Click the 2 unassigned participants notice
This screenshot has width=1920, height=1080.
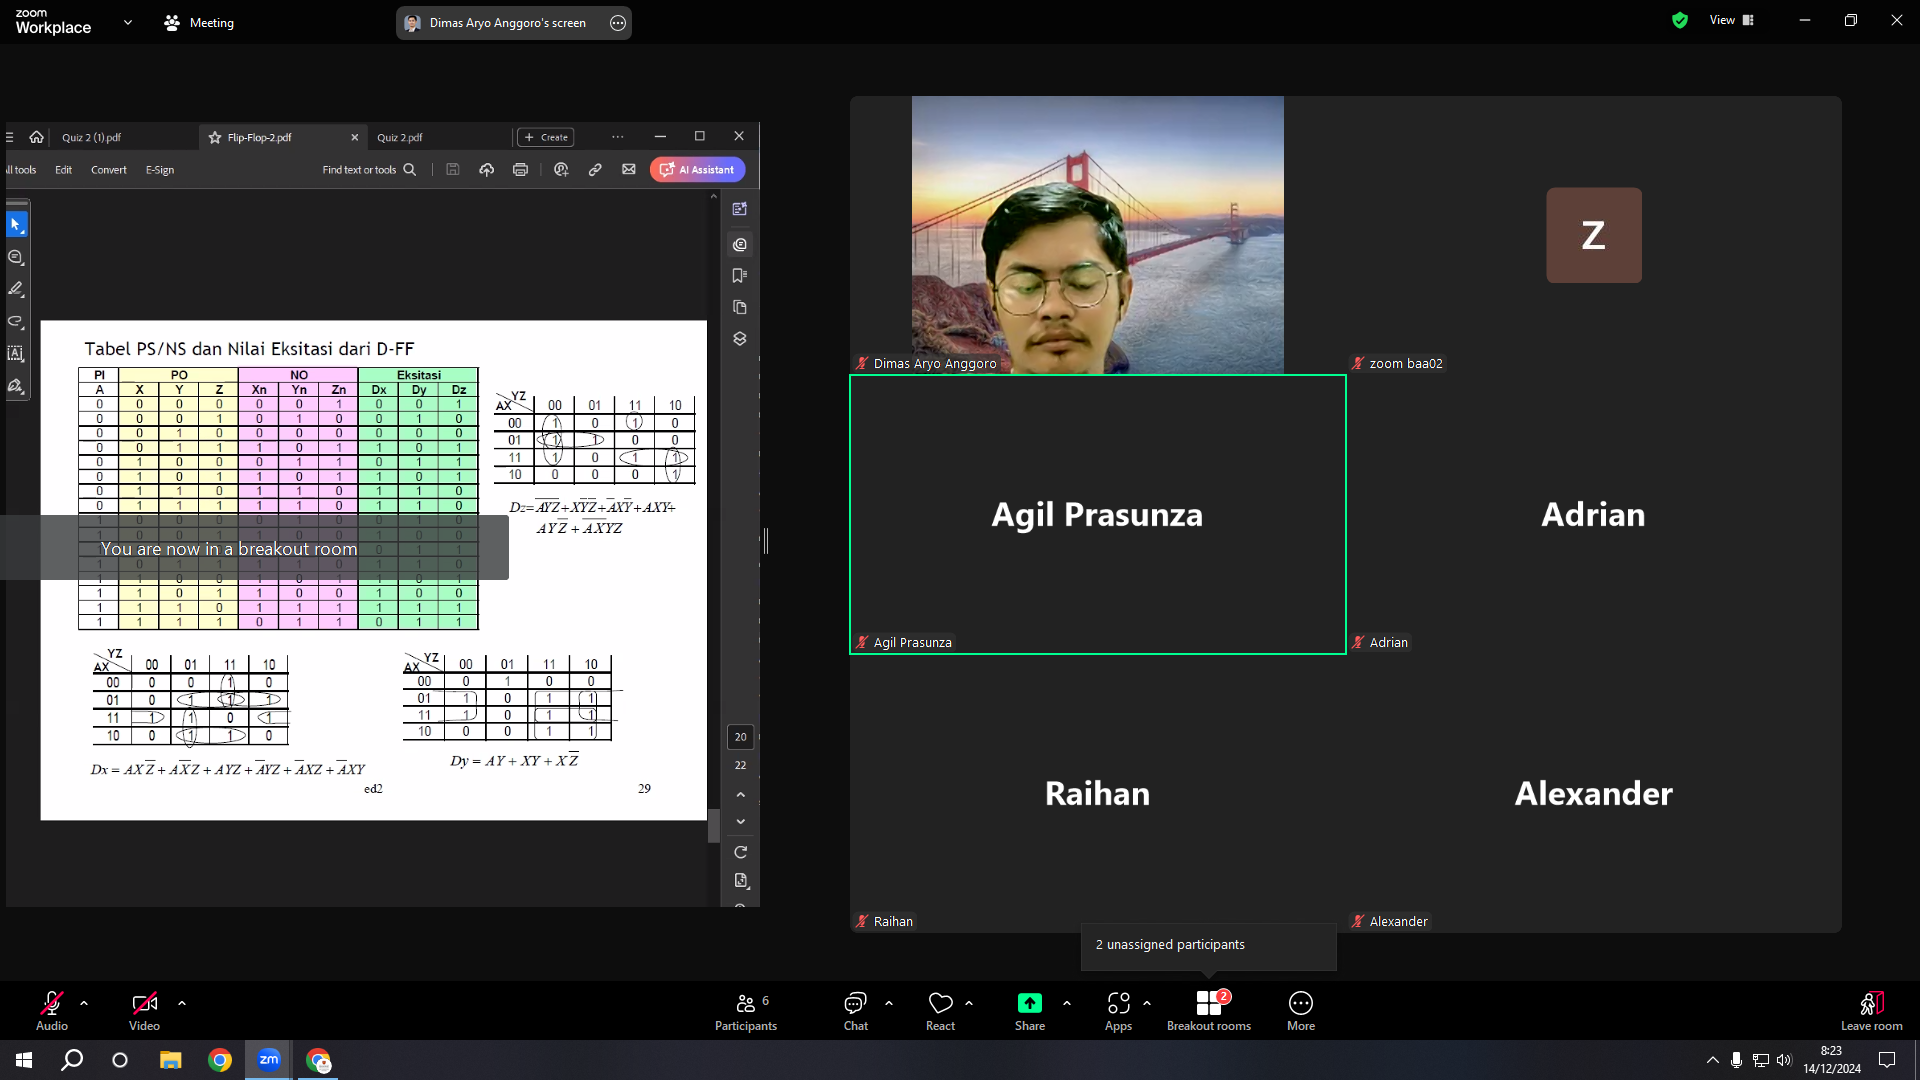pyautogui.click(x=1208, y=945)
